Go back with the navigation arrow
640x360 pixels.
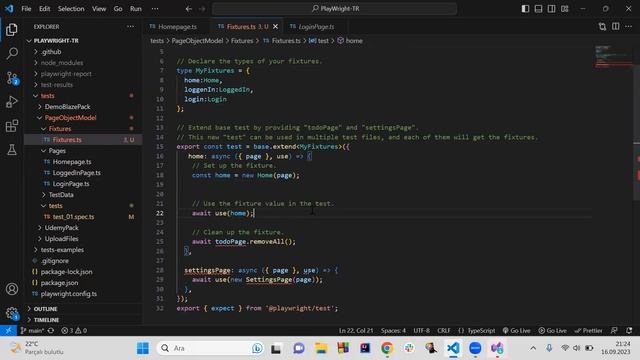[189, 9]
